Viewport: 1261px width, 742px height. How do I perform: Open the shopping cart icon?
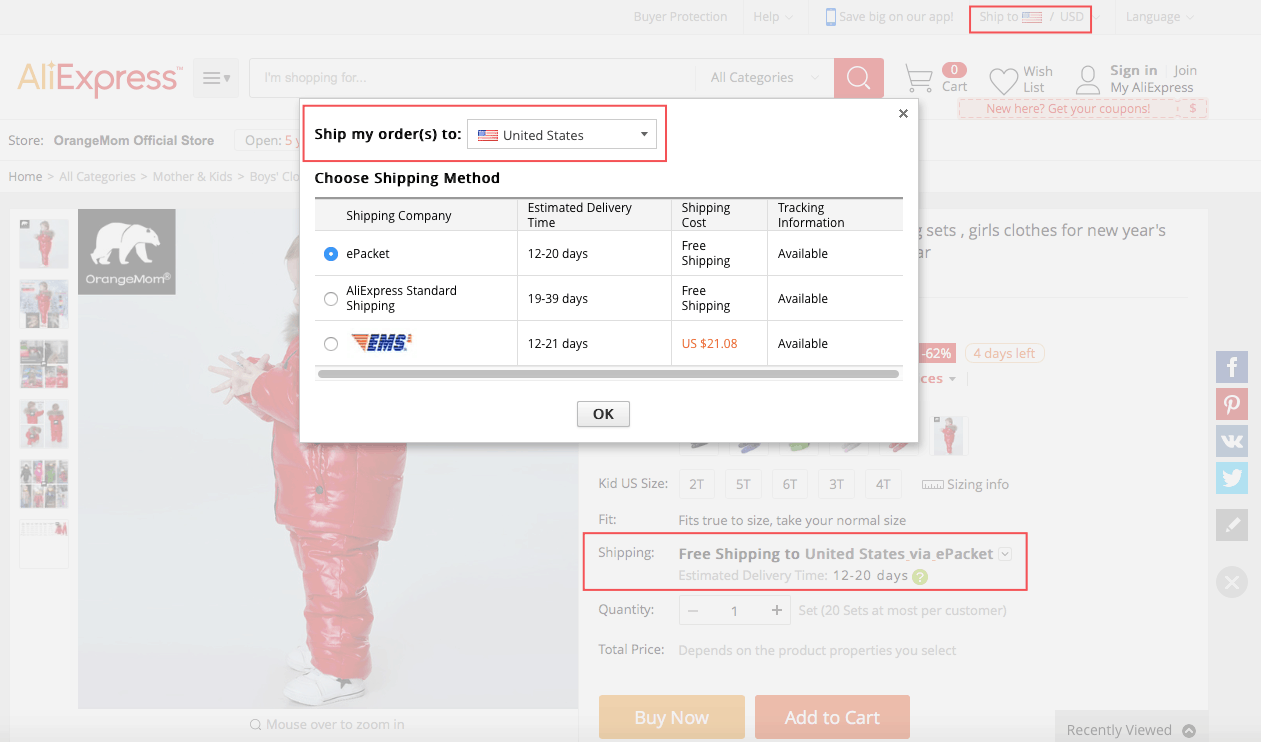tap(919, 78)
